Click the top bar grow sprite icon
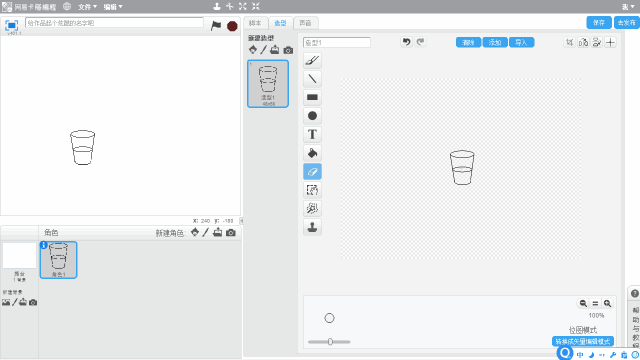640x360 pixels. (x=243, y=6)
